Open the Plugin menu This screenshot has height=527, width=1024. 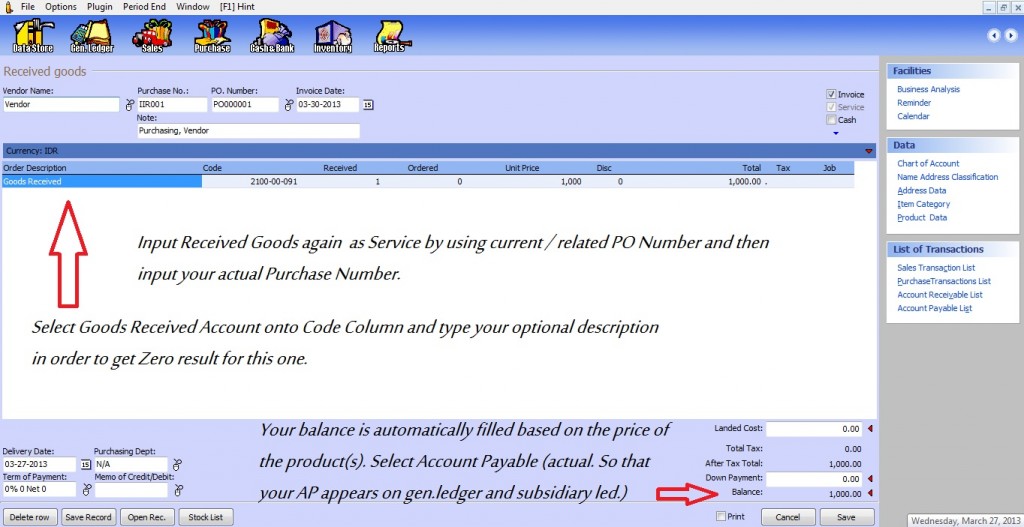pos(99,7)
